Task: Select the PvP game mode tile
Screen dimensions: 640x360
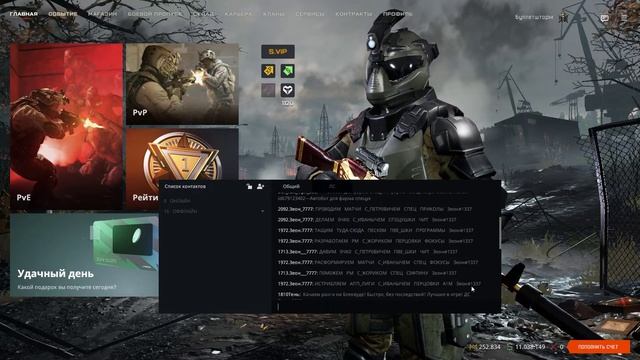Action: pyautogui.click(x=182, y=84)
